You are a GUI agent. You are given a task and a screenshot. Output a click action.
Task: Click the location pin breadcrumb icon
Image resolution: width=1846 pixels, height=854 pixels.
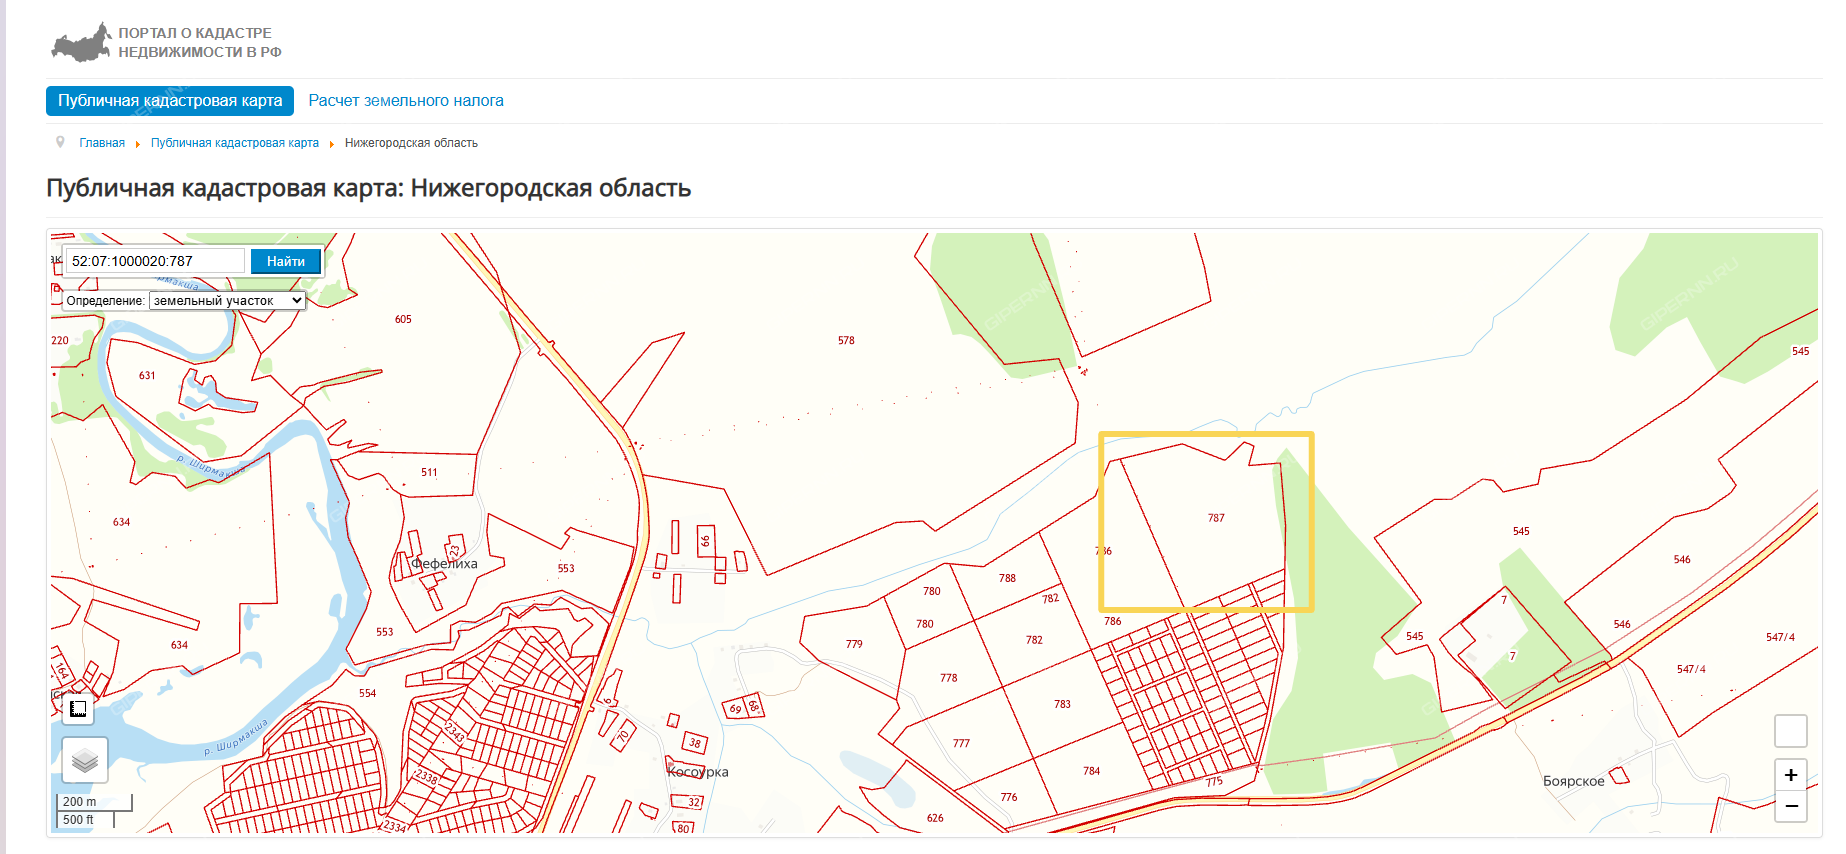[60, 142]
